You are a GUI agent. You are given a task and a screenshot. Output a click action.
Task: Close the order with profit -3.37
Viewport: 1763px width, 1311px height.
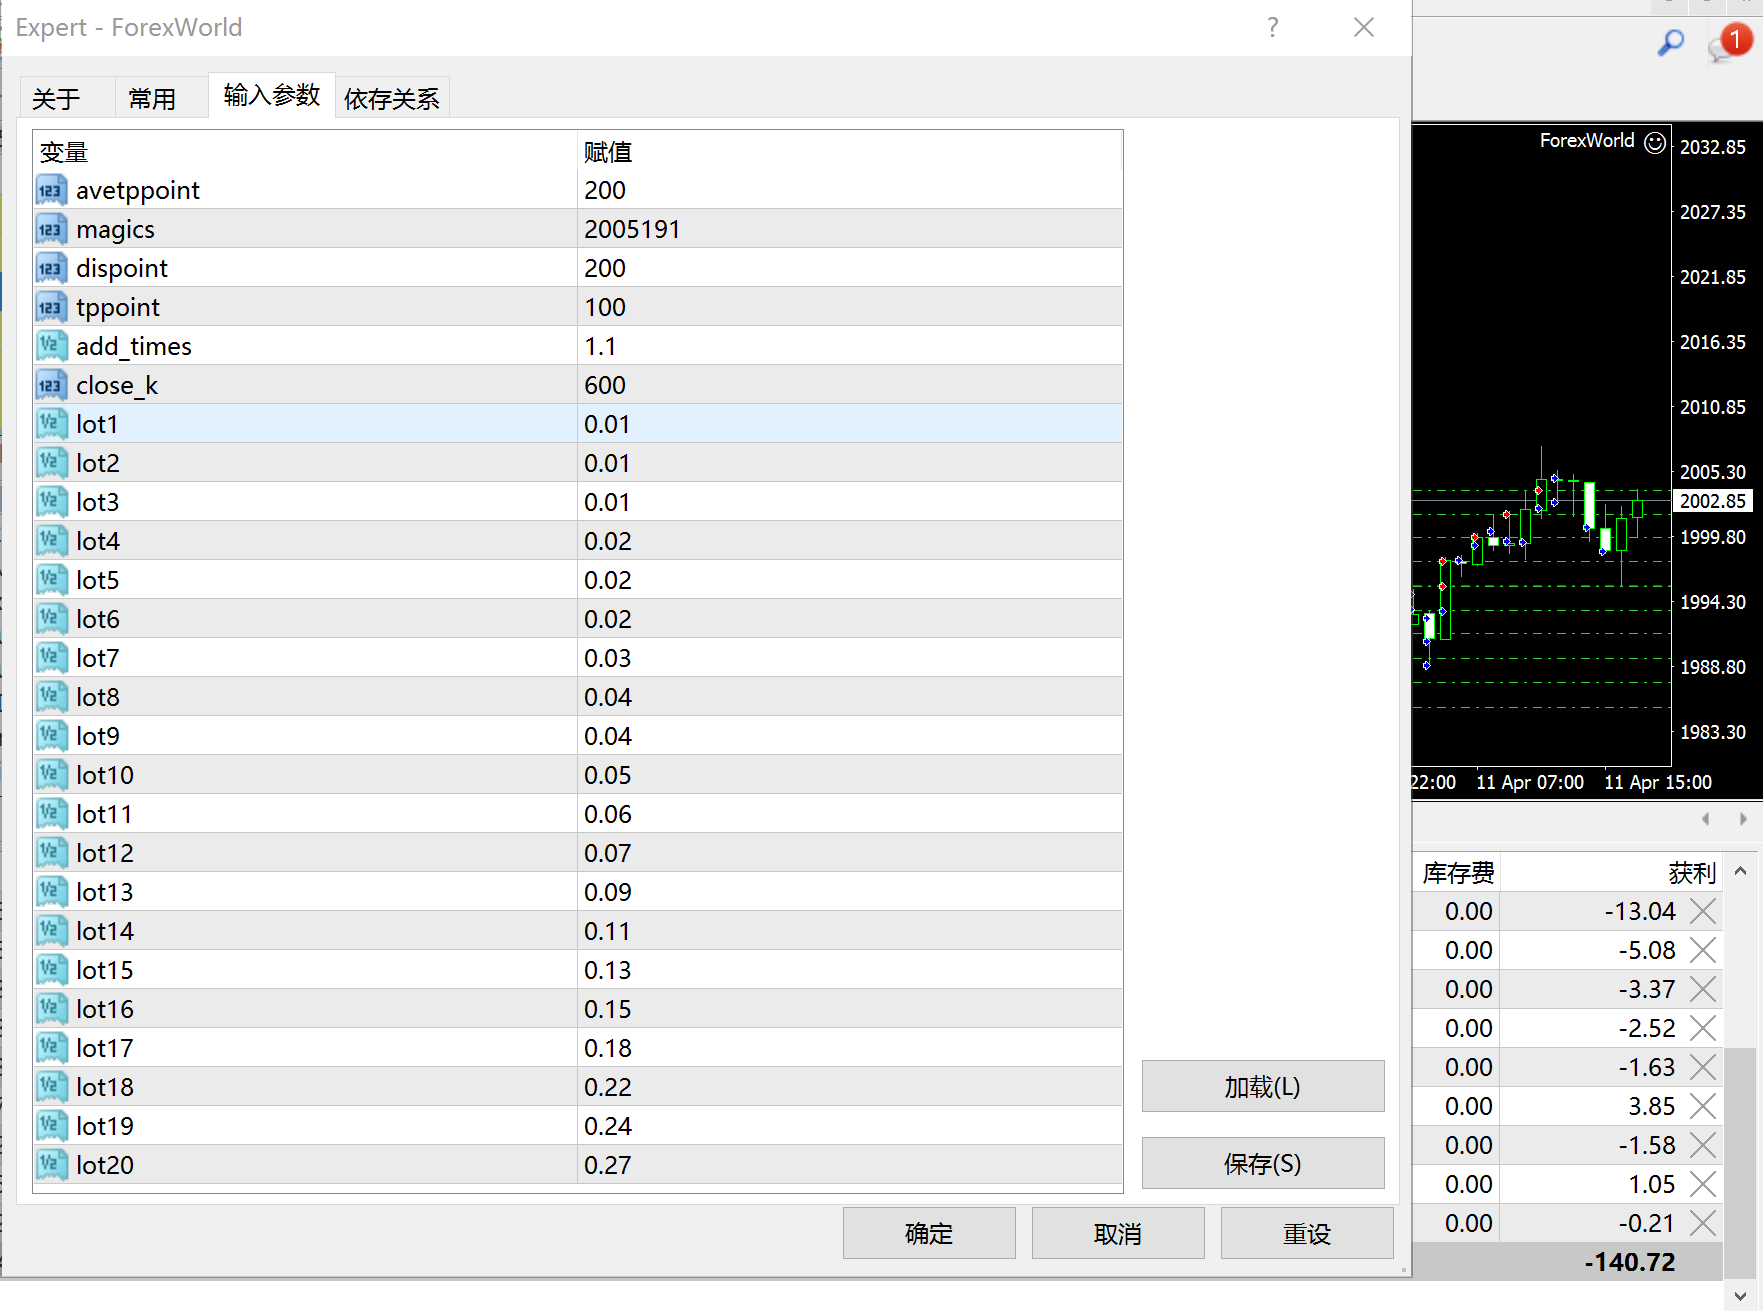click(1703, 989)
